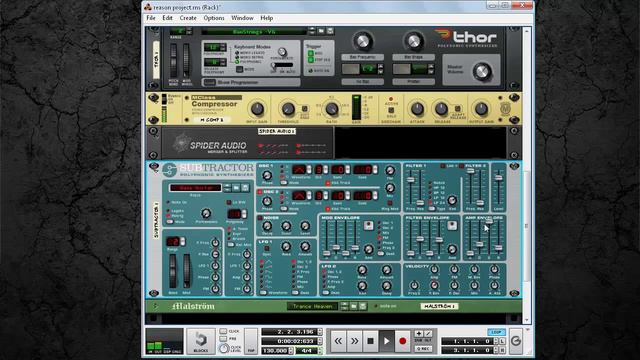This screenshot has width=640, height=360.
Task: Toggle Subtractor Low BW button
Action: 229,202
